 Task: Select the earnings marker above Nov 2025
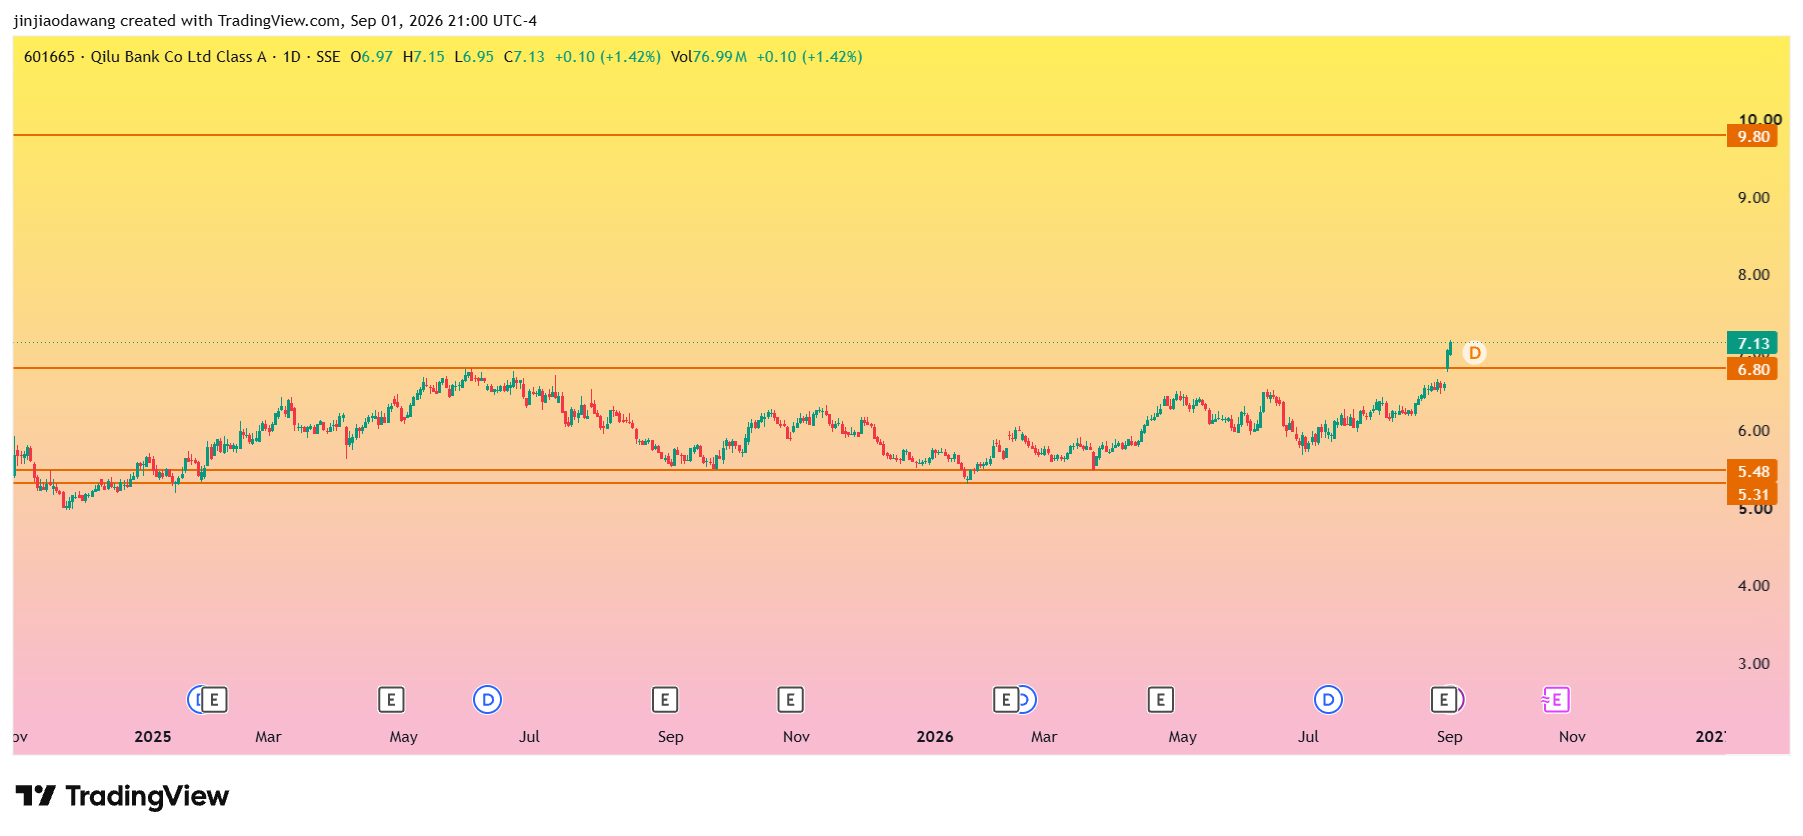click(790, 700)
